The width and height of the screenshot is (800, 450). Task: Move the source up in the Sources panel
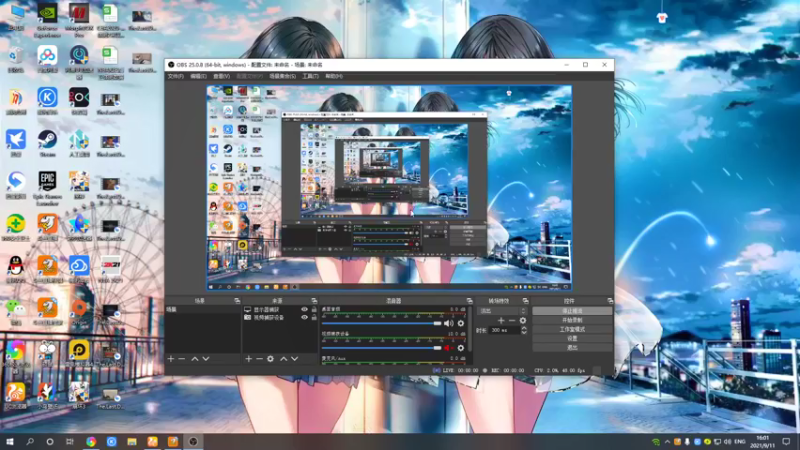point(284,359)
